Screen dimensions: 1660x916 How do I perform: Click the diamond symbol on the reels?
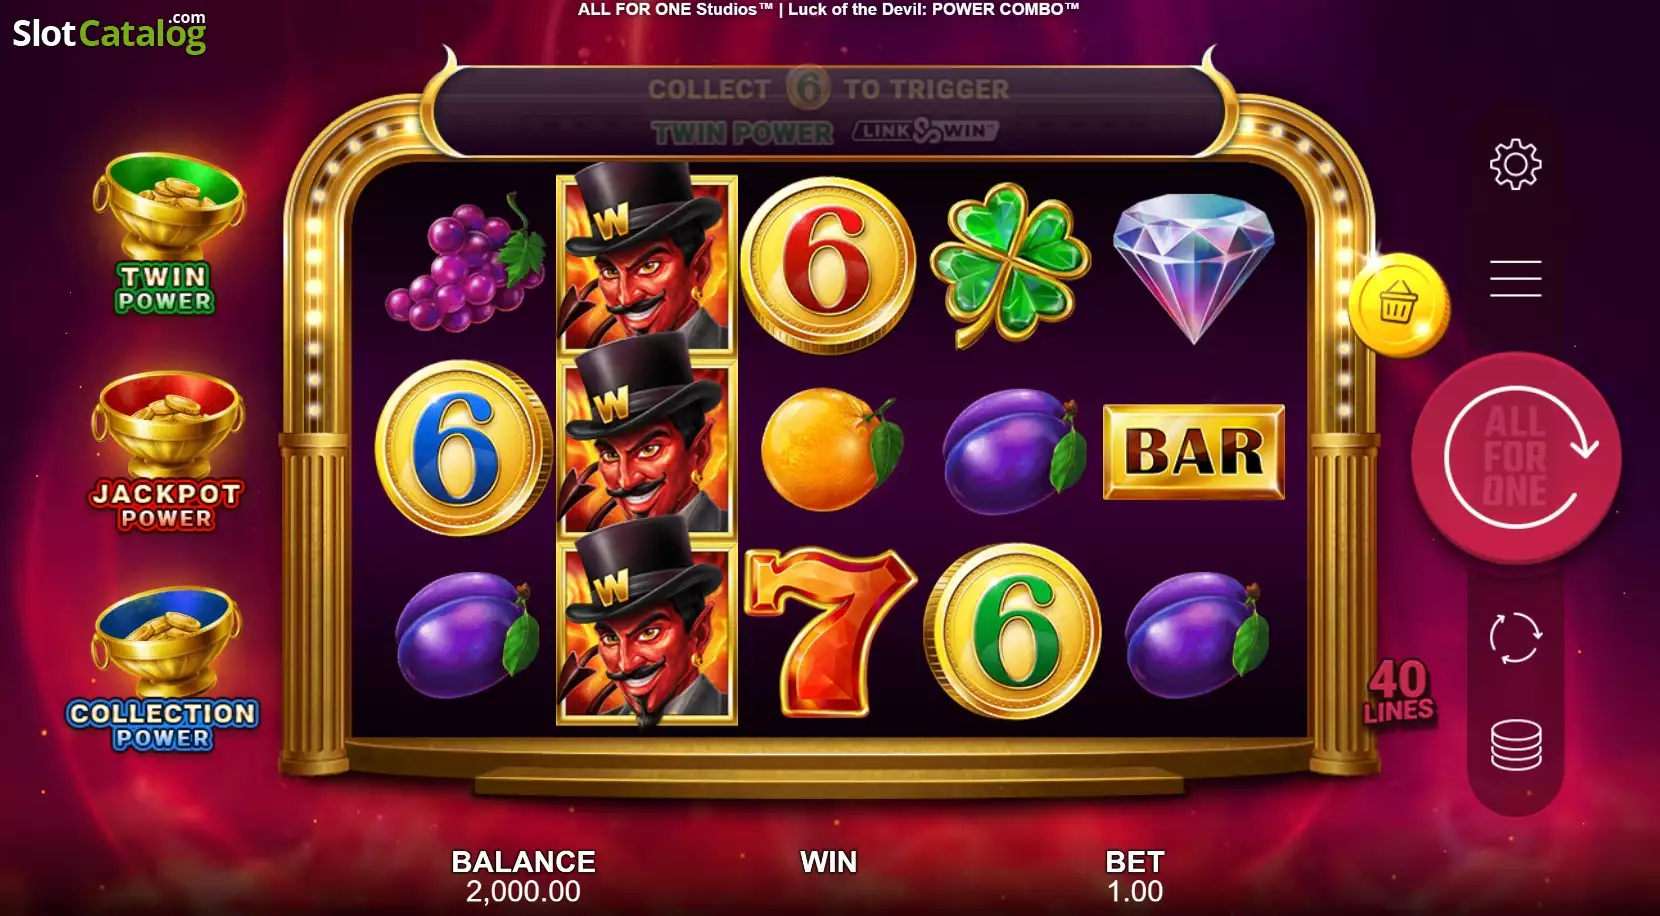(x=1194, y=267)
